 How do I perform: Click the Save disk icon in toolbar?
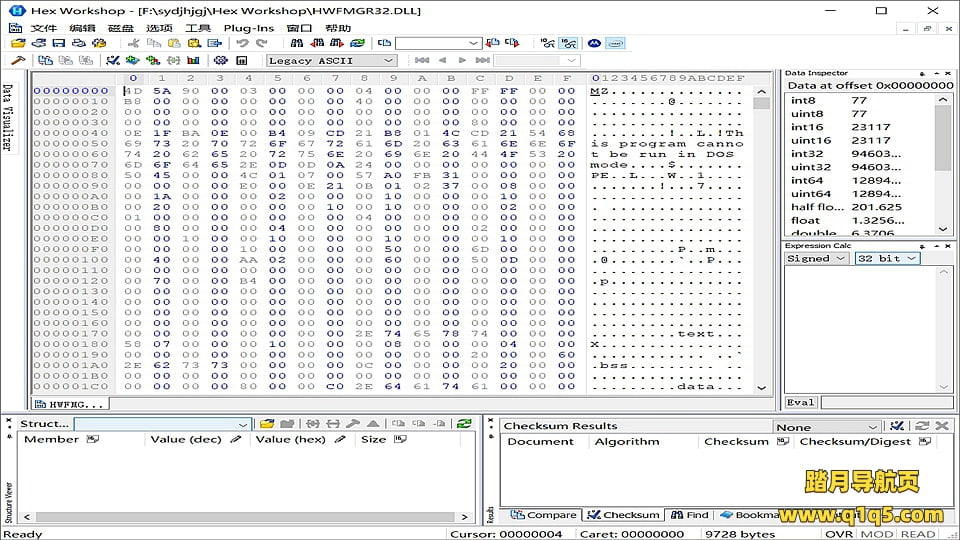(58, 44)
